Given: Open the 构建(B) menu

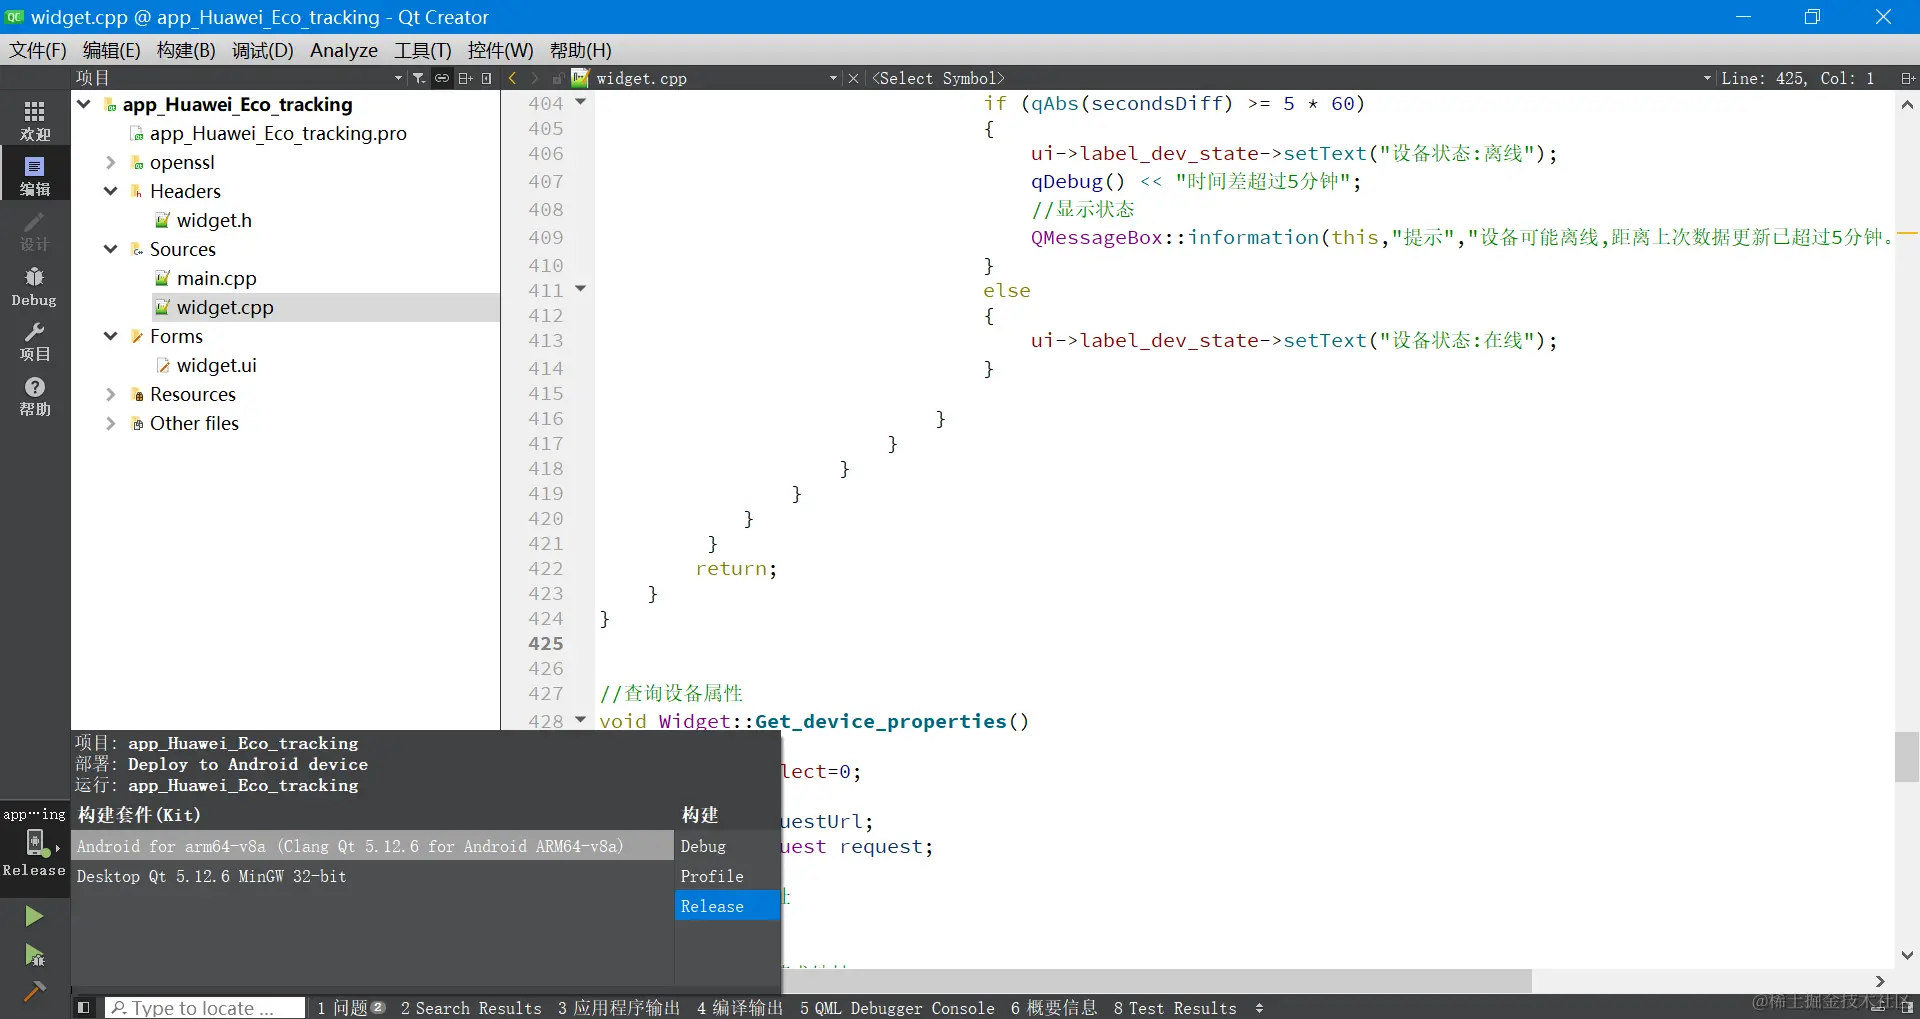Looking at the screenshot, I should pos(186,50).
